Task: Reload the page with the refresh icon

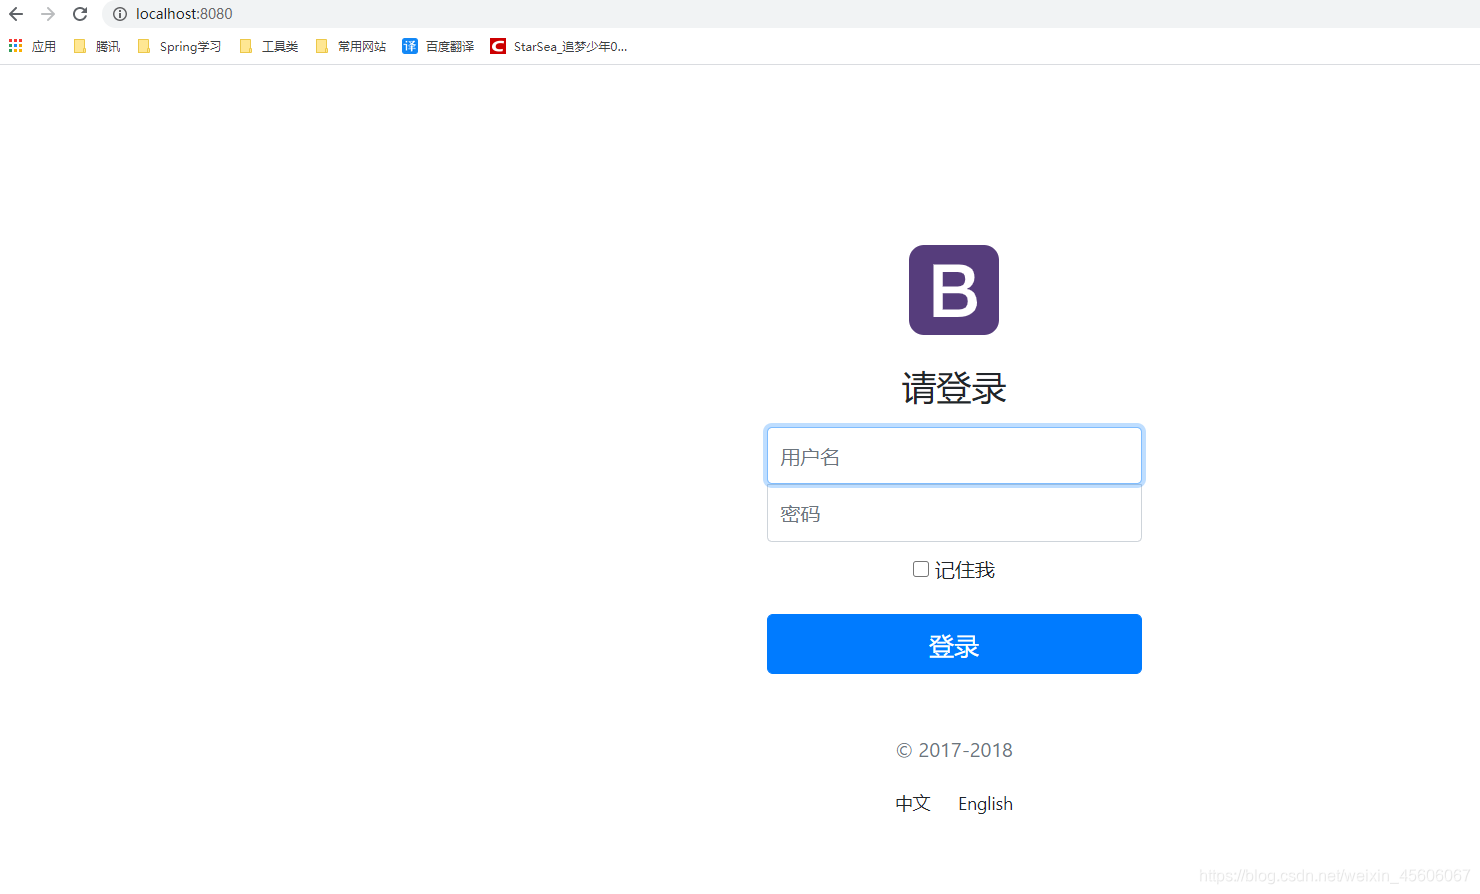Action: (x=80, y=14)
